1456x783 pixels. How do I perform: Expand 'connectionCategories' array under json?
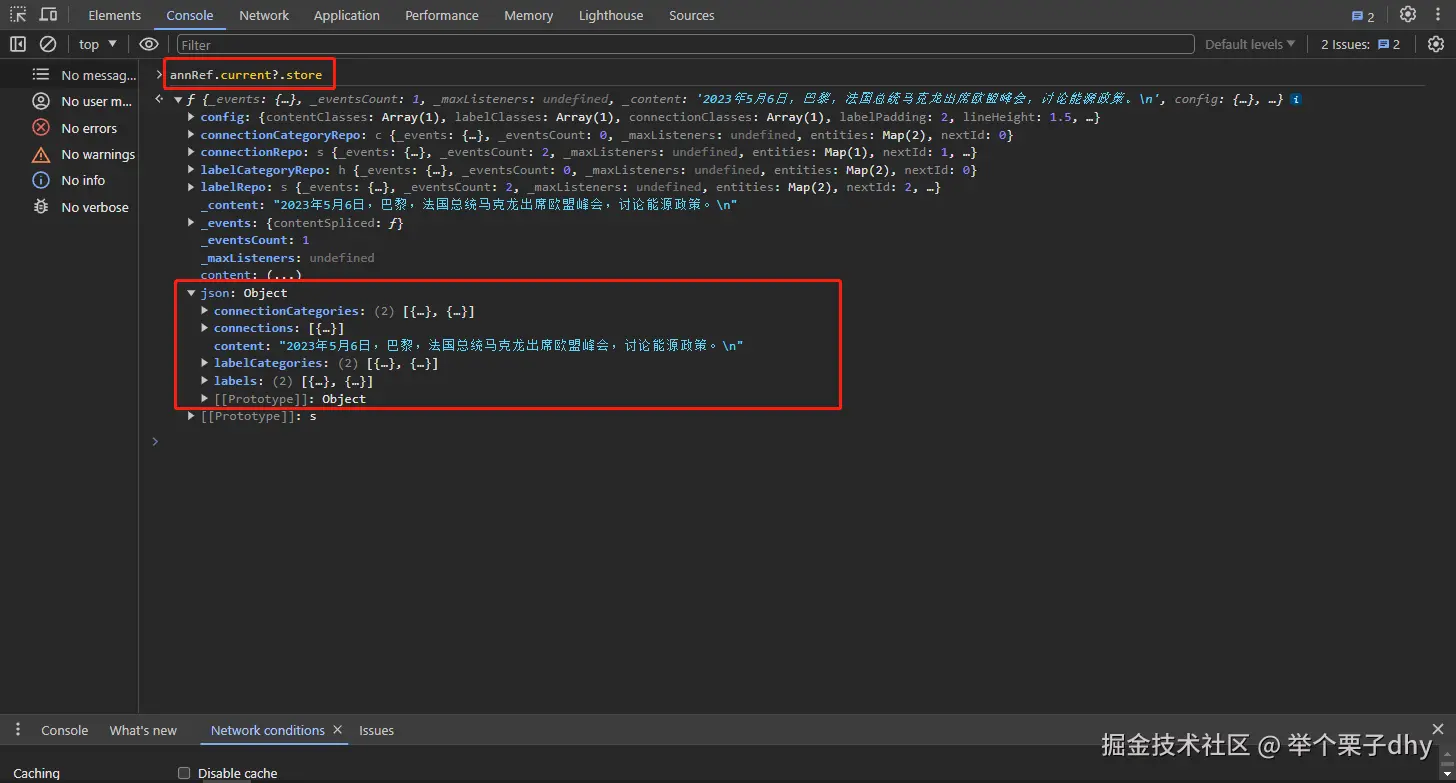click(x=205, y=311)
